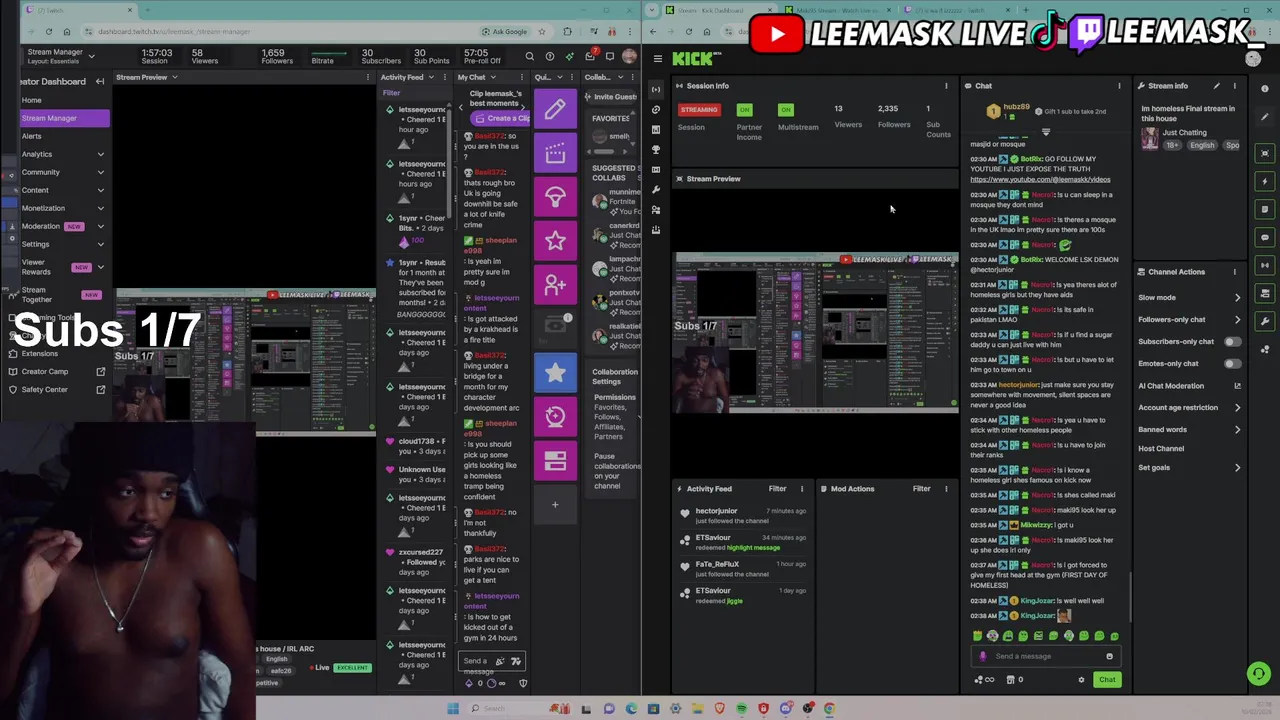The width and height of the screenshot is (1280, 720).
Task: Expand Slow mode options in Kick
Action: [x=1237, y=298]
